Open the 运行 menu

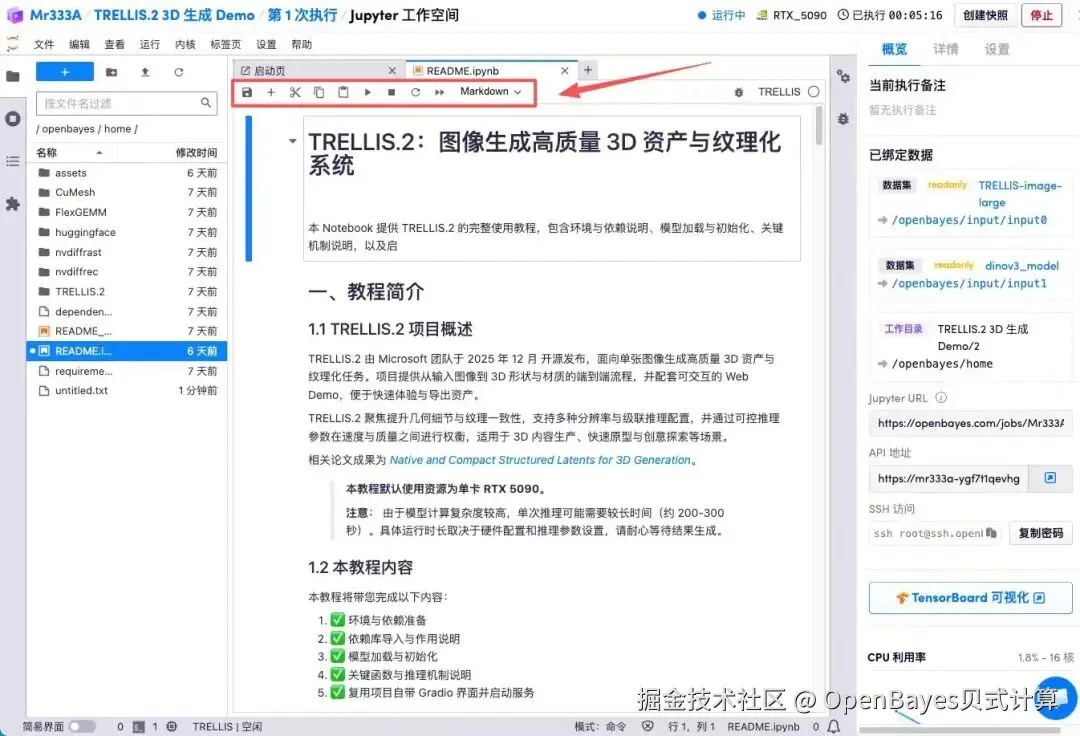(149, 44)
